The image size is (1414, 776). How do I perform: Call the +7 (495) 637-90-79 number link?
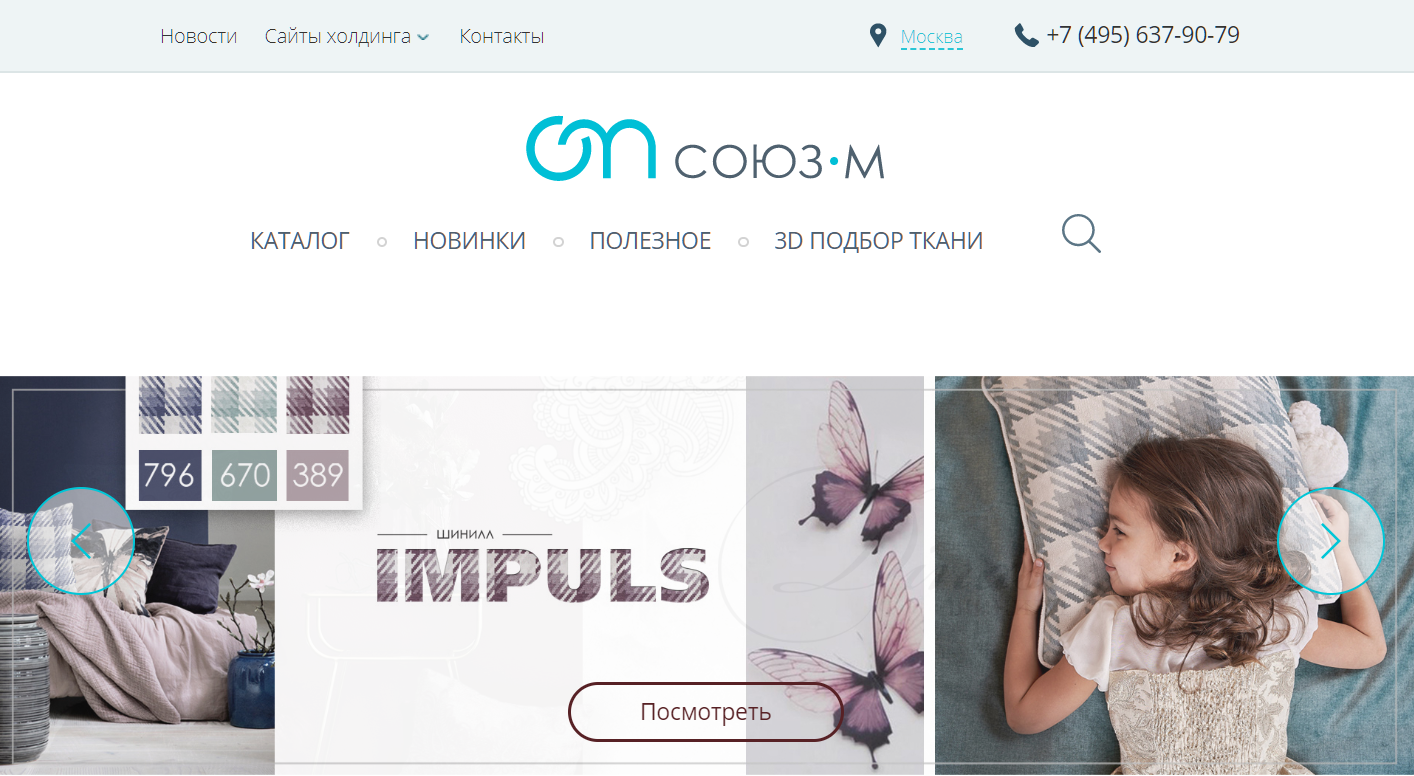click(1143, 36)
